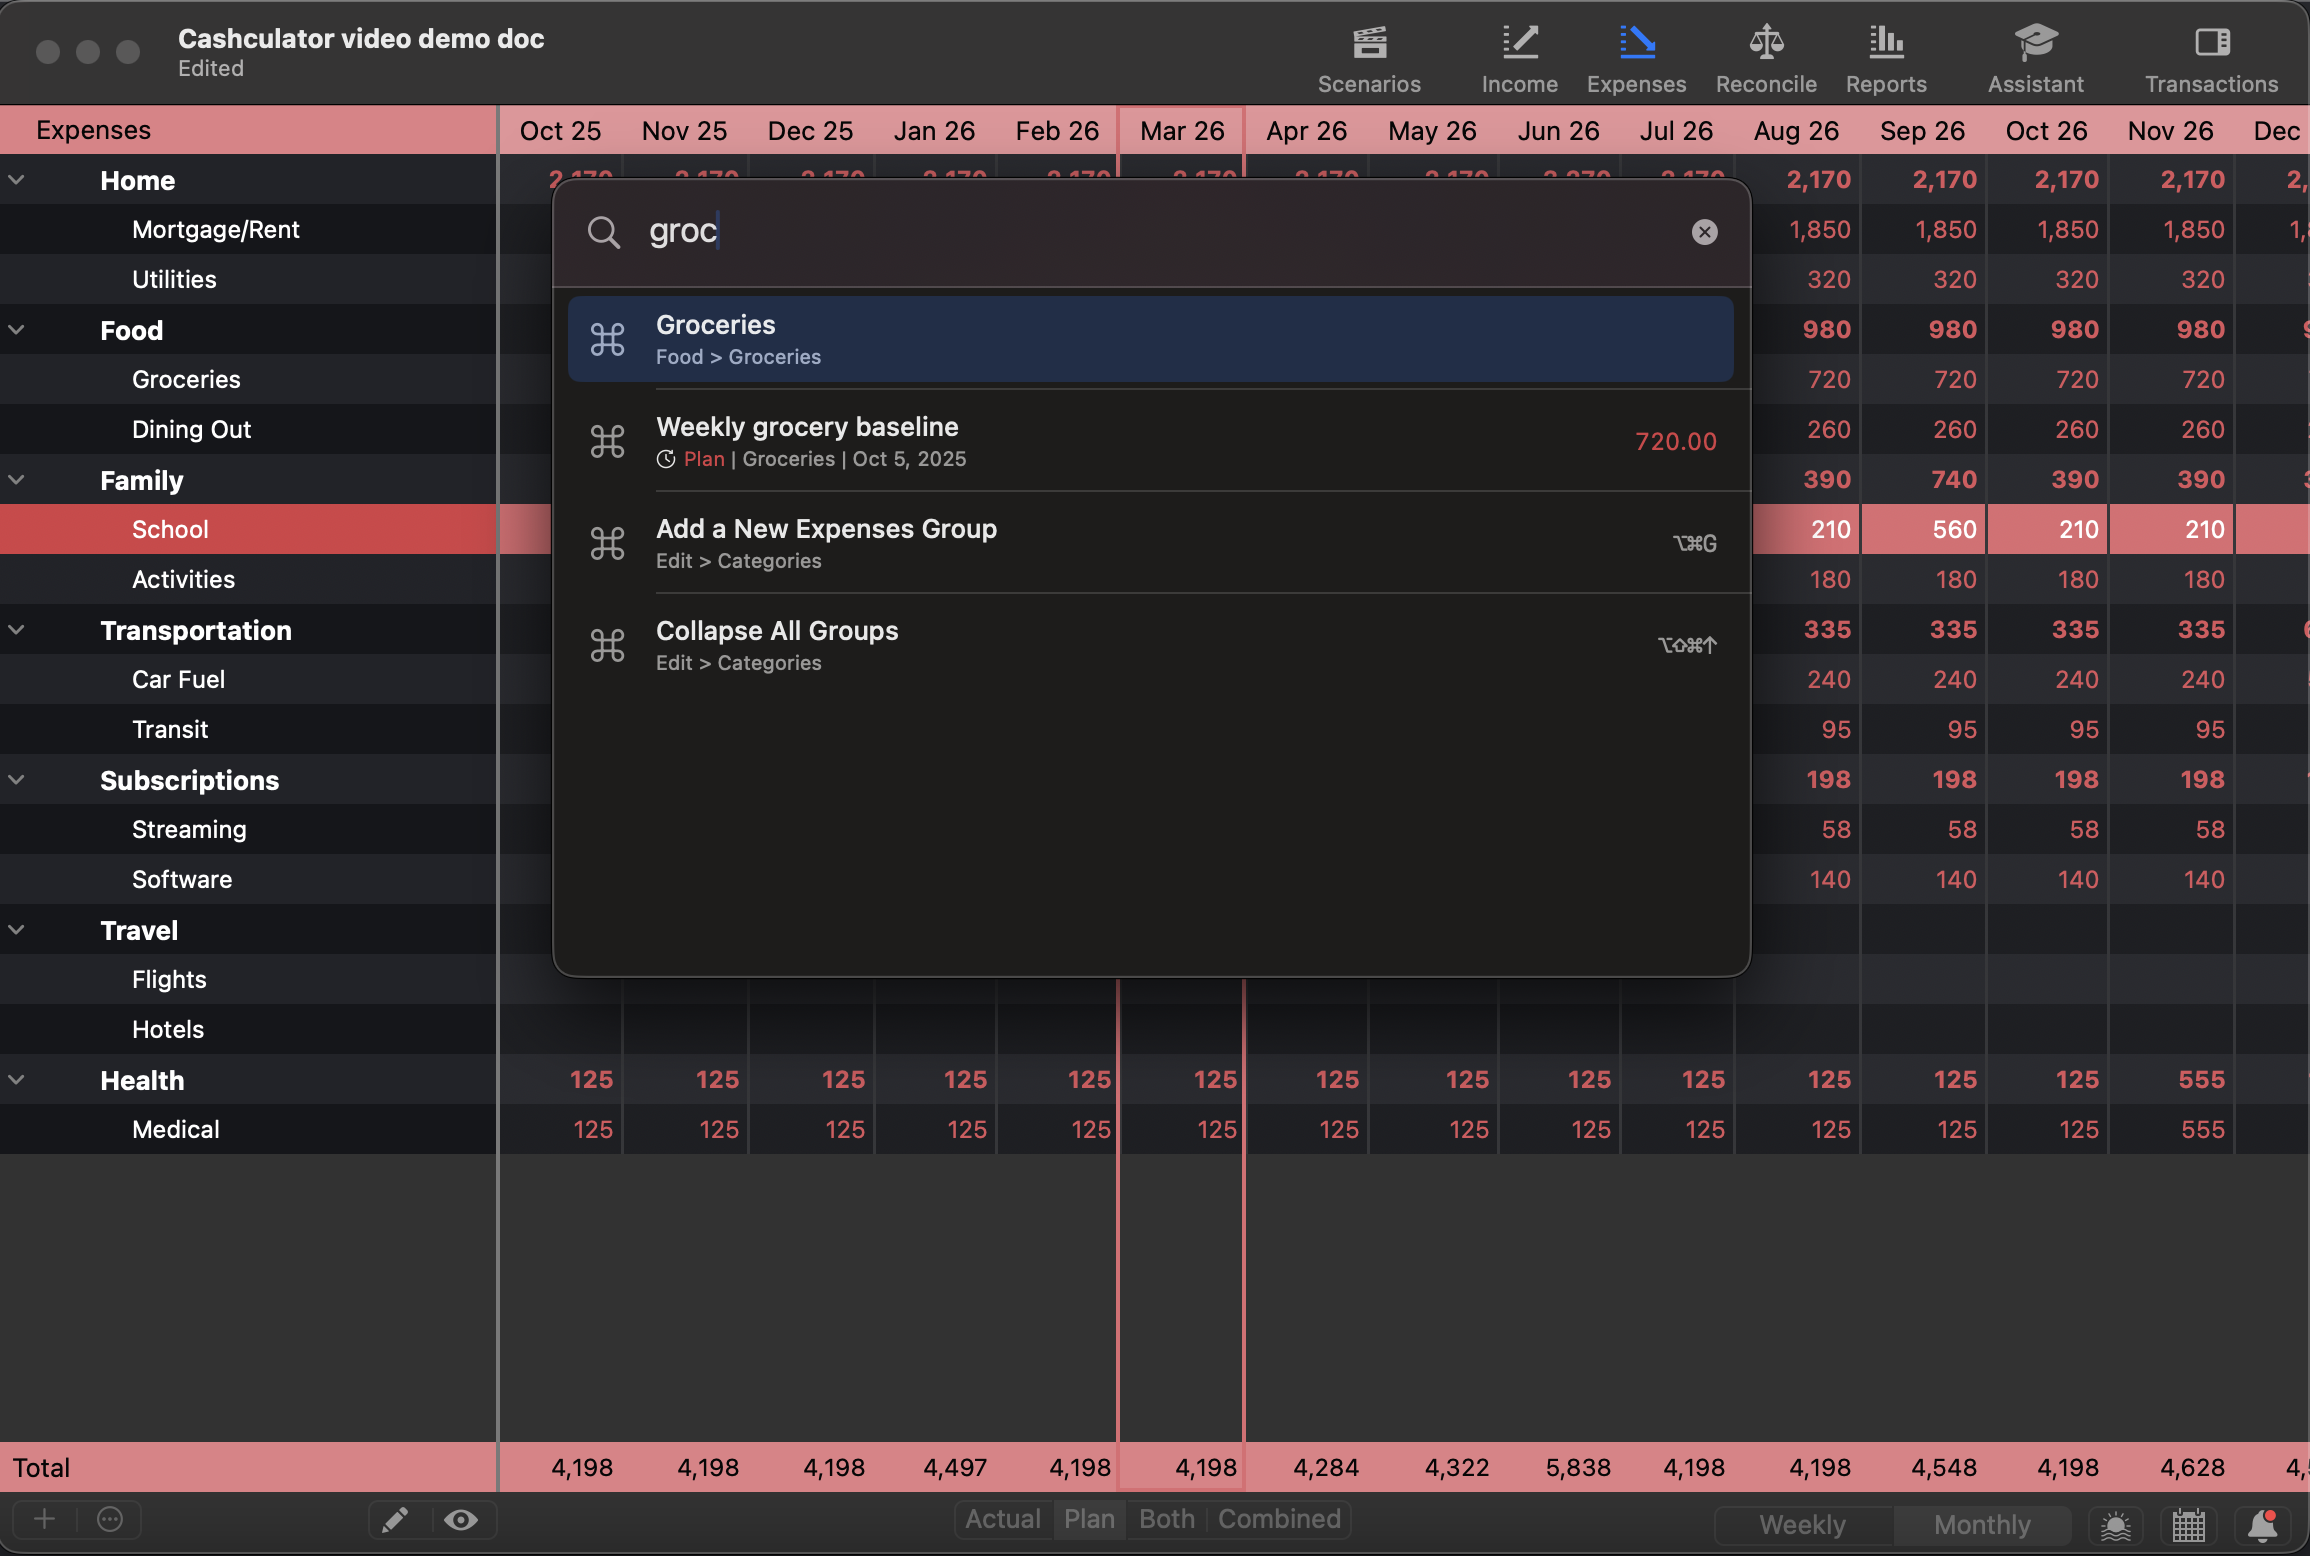
Task: Open the Transactions view
Action: [2210, 55]
